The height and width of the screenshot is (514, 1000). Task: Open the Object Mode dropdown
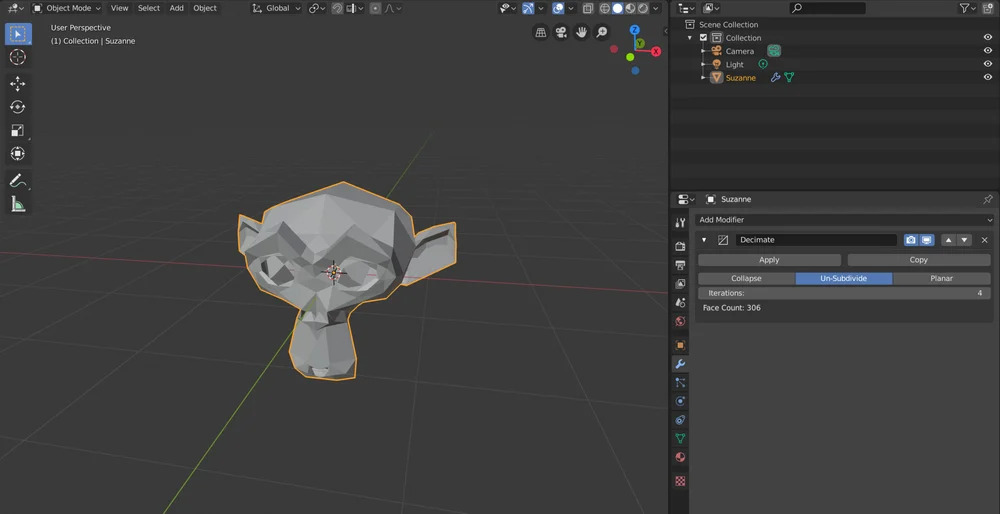[x=68, y=8]
